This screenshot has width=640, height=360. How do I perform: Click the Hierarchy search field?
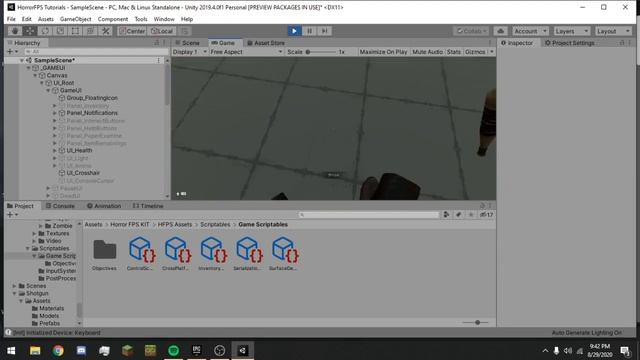pos(96,52)
